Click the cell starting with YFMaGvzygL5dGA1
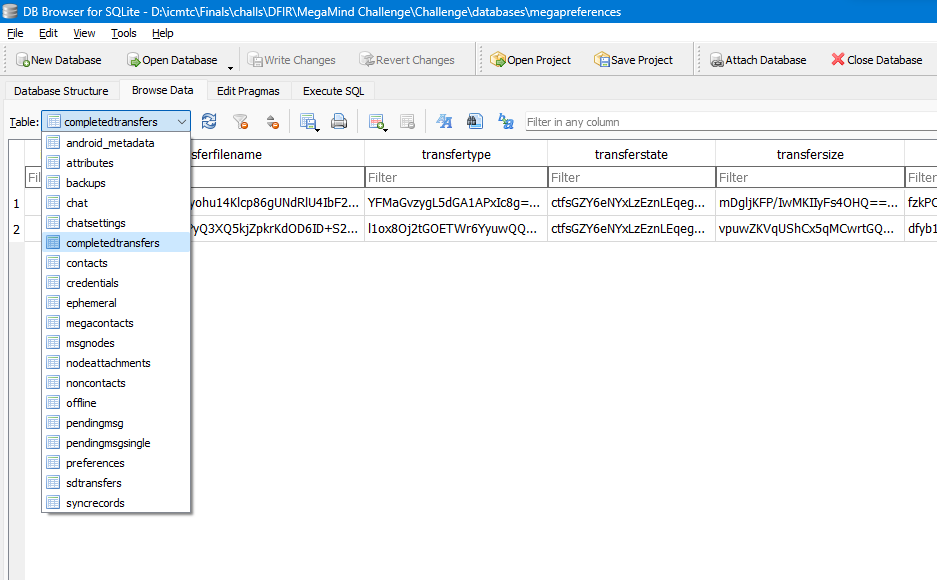This screenshot has height=580, width=937. [456, 203]
